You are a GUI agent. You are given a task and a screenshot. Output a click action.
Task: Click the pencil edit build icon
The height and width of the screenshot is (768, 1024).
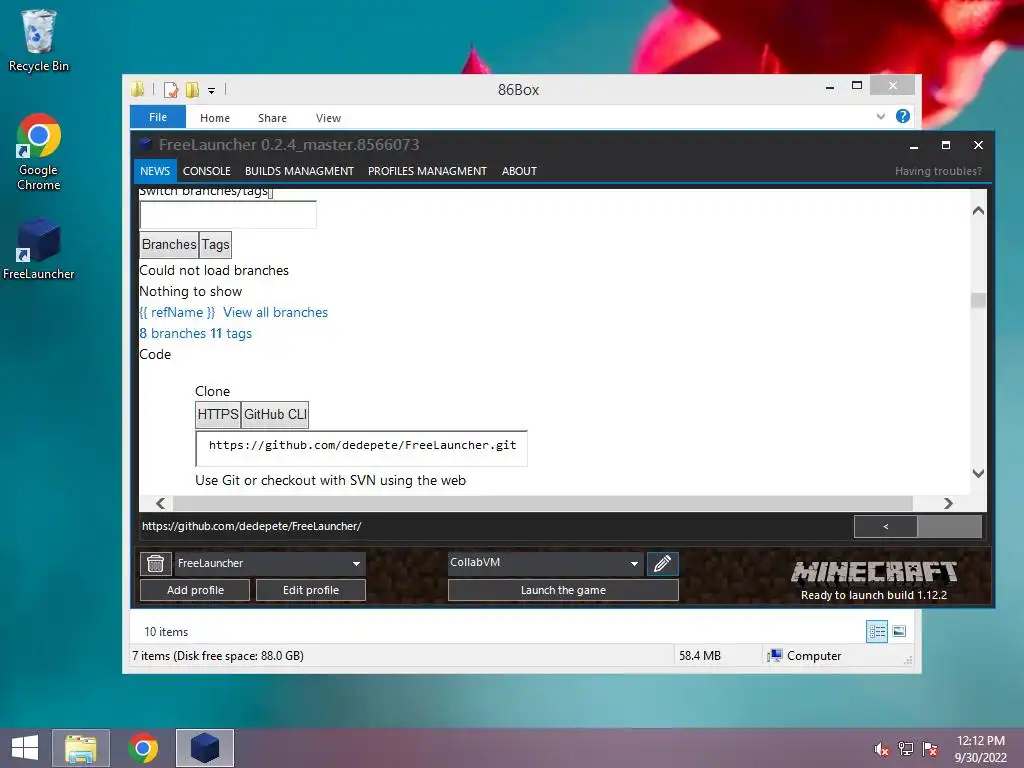tap(662, 563)
